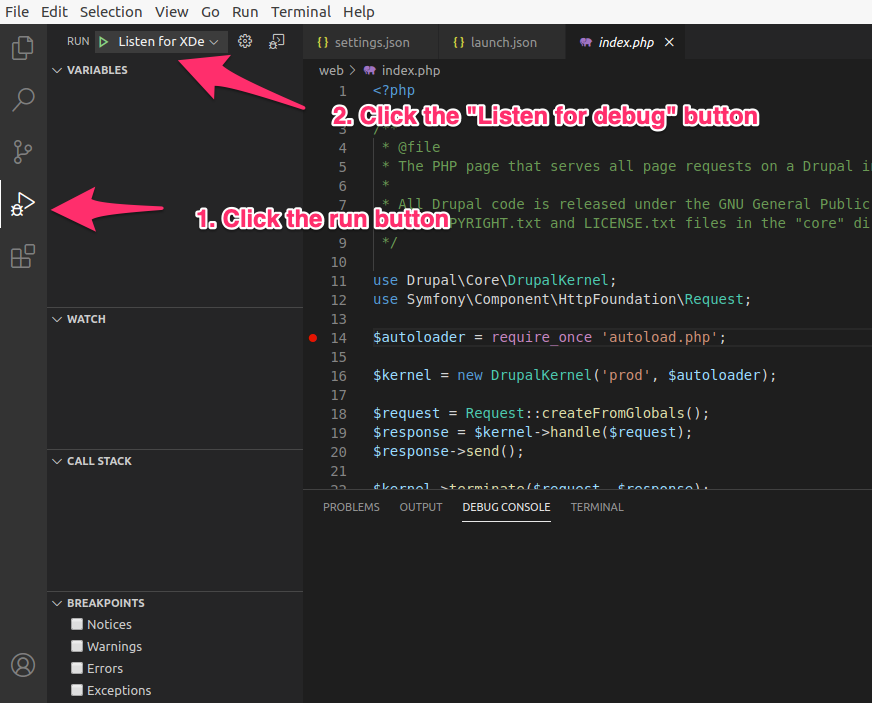The width and height of the screenshot is (872, 703).
Task: Open the Accounts icon menu
Action: 23,665
